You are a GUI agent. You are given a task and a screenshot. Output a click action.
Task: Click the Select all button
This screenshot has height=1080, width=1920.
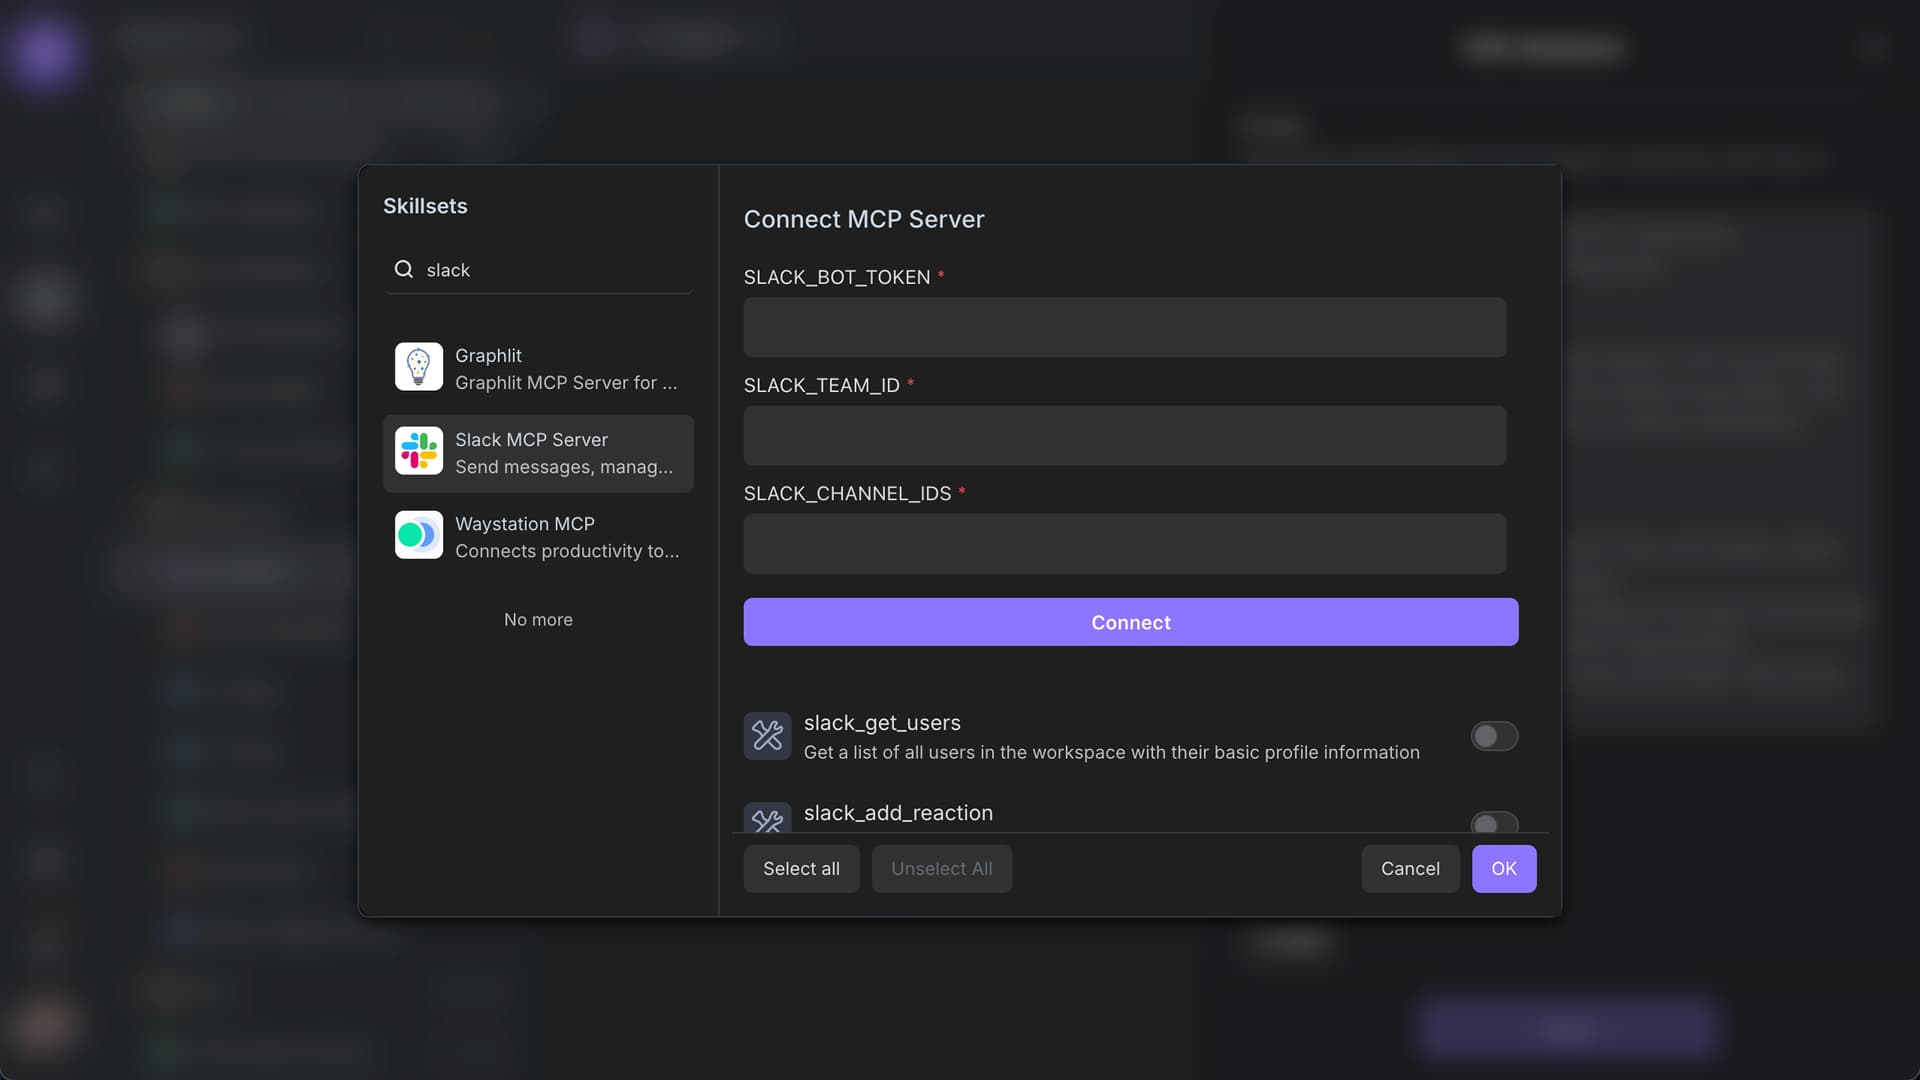801,868
